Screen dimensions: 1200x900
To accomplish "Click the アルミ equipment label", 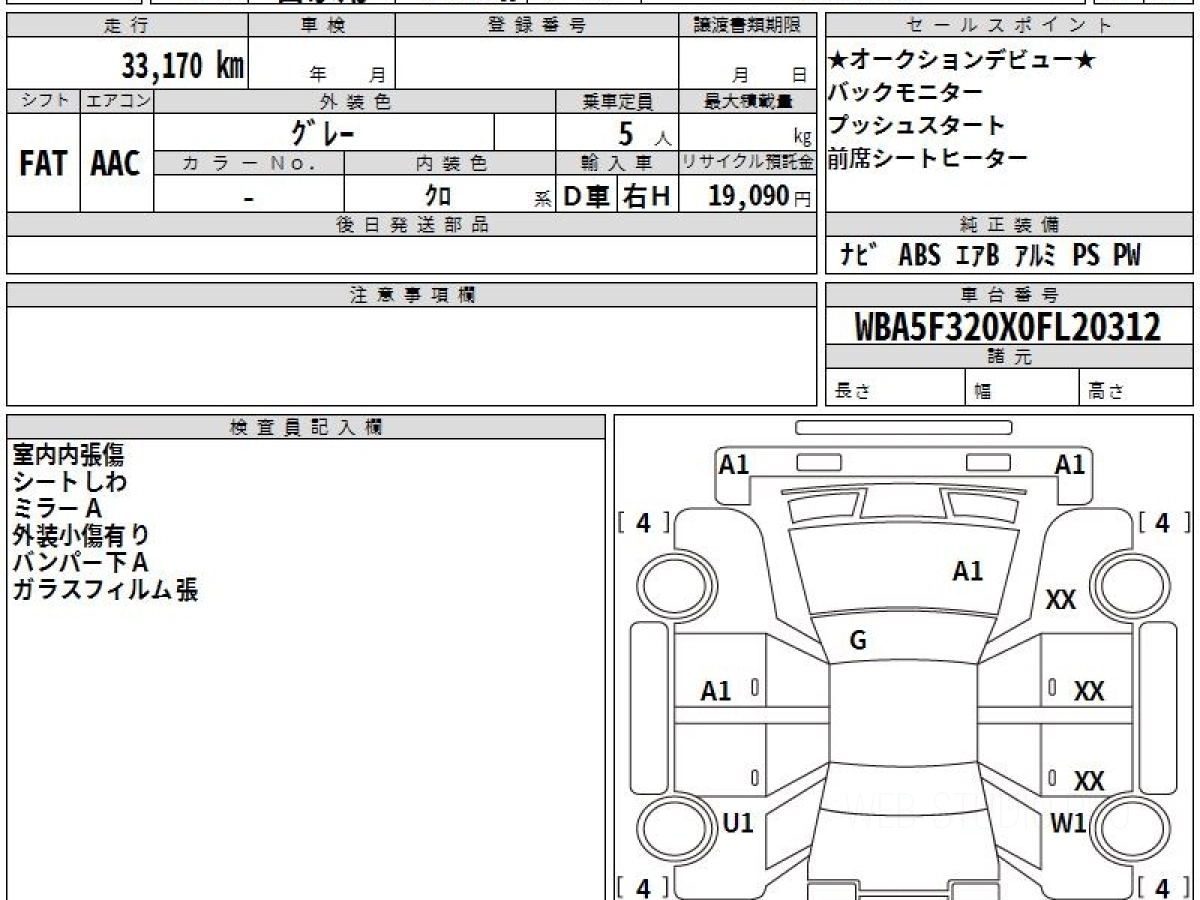I will tap(1035, 255).
